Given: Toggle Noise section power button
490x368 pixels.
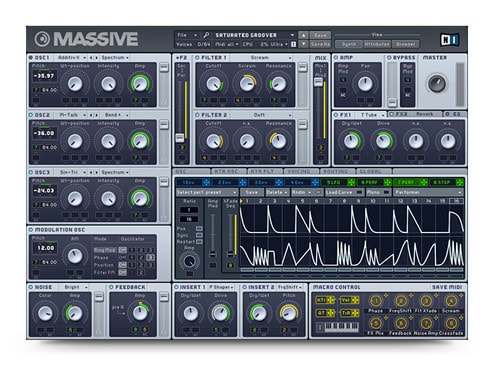Looking at the screenshot, I should pos(31,287).
